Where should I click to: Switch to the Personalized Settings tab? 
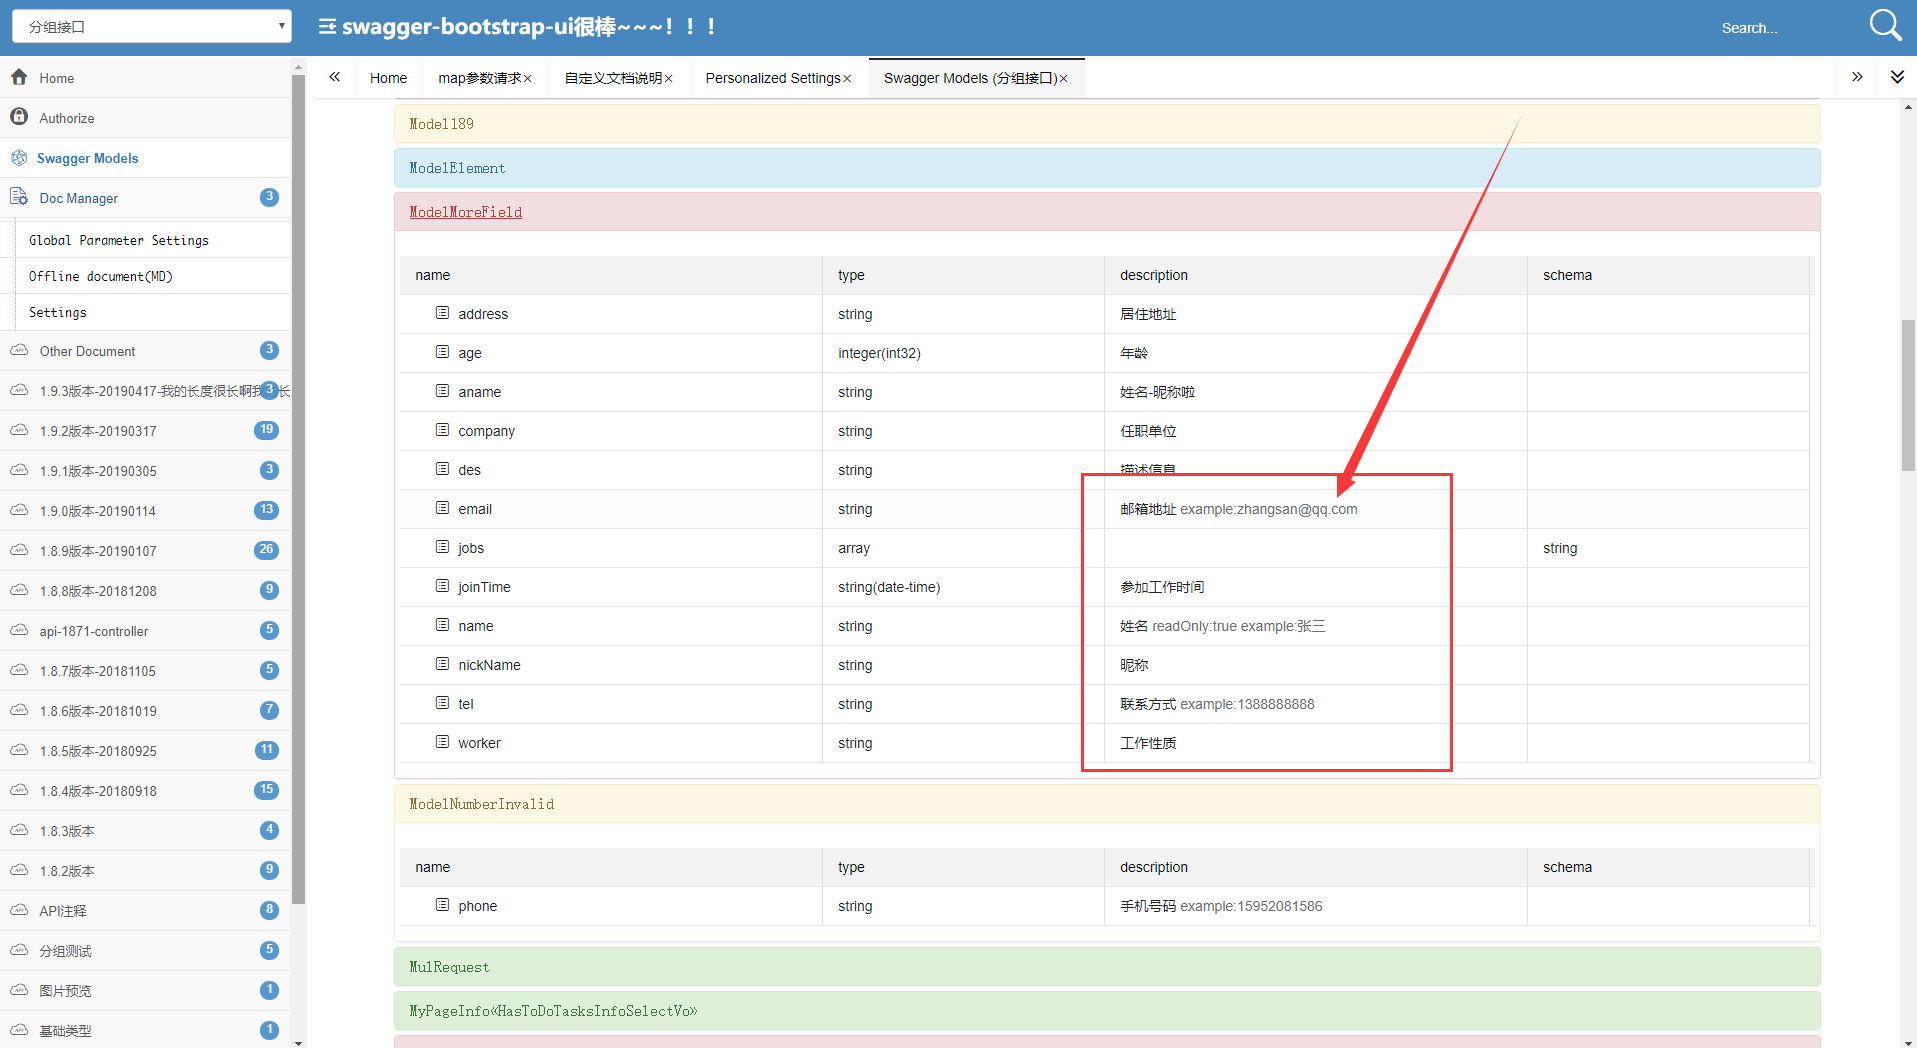click(773, 78)
